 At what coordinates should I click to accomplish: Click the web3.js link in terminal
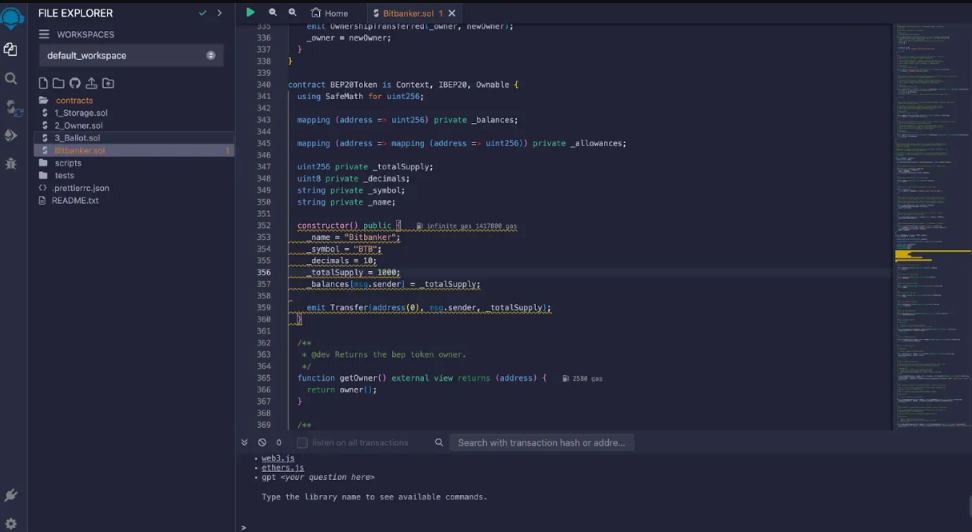278,458
